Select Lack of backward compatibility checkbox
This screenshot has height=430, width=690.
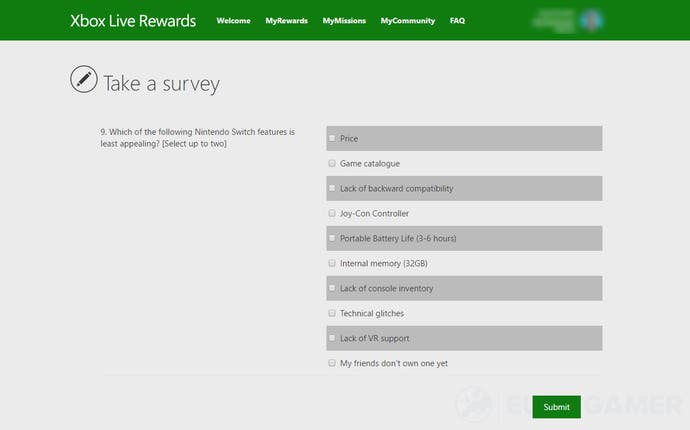point(332,188)
